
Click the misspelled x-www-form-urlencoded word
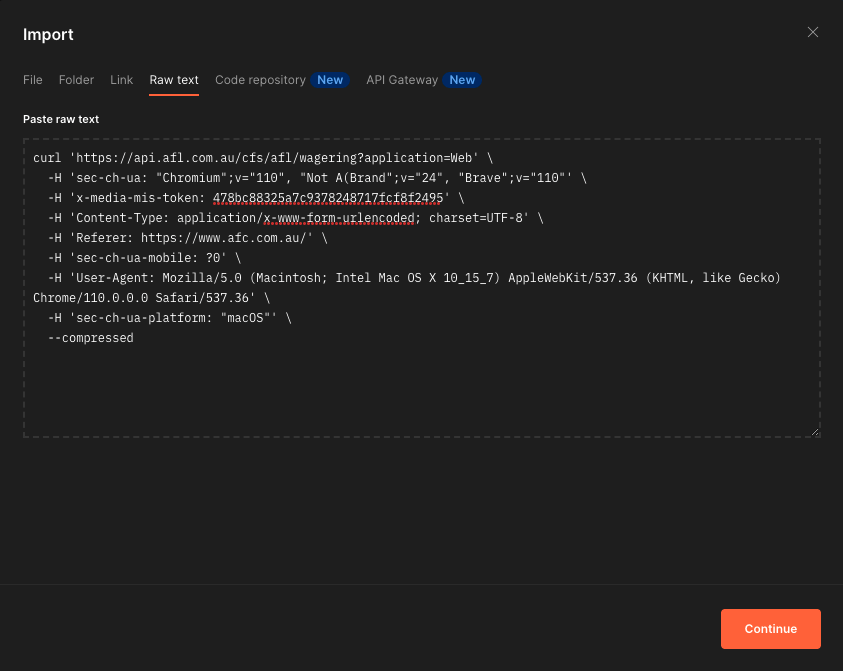pos(339,218)
